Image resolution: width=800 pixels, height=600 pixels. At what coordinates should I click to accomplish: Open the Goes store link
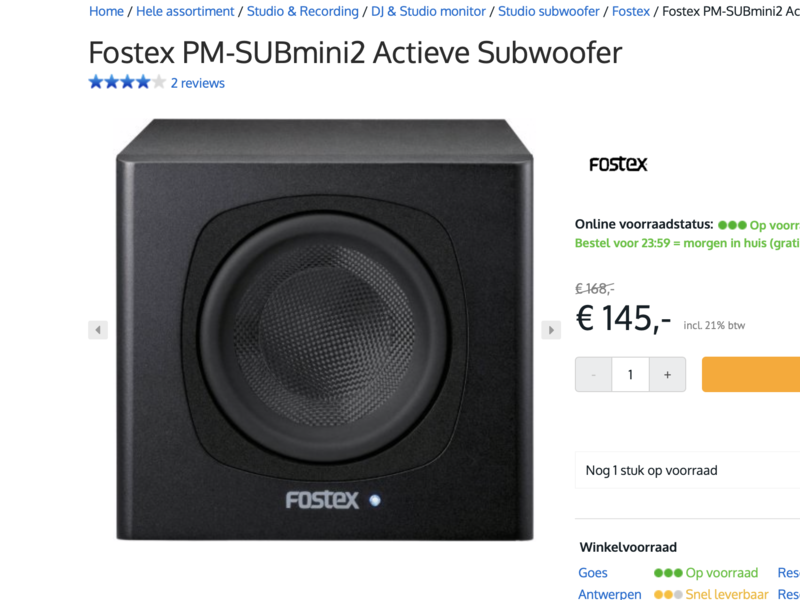click(x=593, y=573)
